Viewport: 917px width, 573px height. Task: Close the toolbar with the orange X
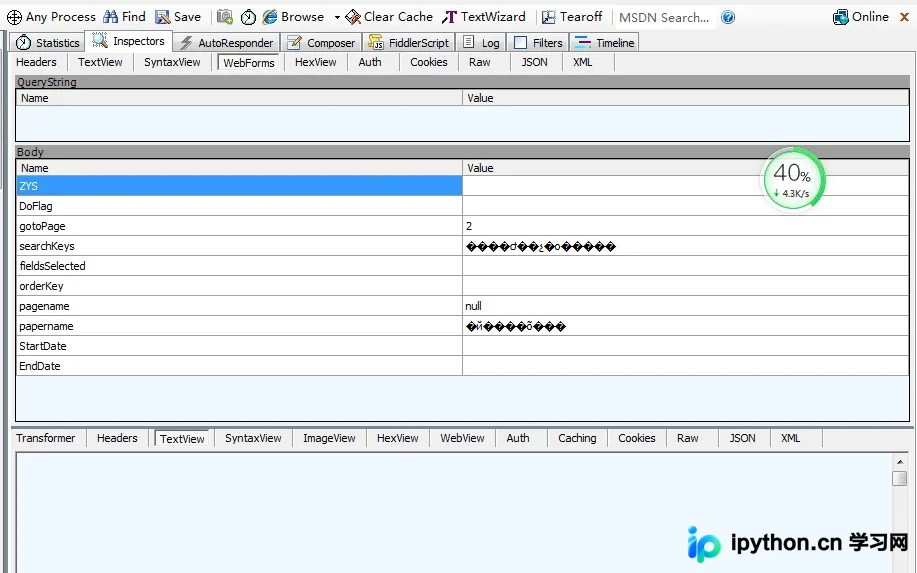pos(904,17)
